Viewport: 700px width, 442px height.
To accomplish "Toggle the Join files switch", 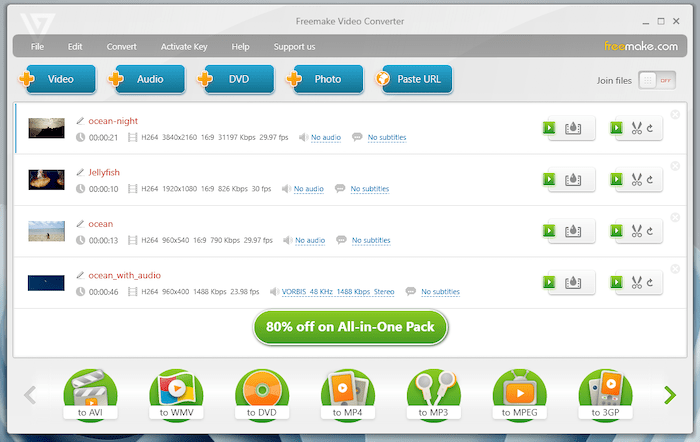I will [657, 80].
